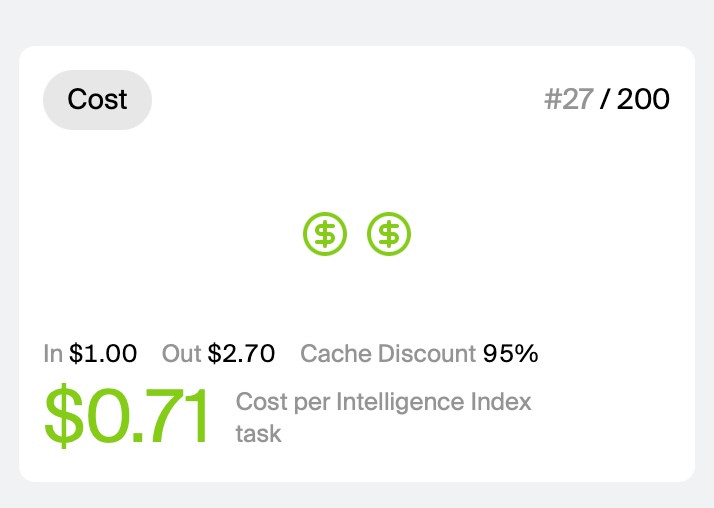Click the word task under the description
Viewport: 714px width, 508px height.
(x=258, y=433)
